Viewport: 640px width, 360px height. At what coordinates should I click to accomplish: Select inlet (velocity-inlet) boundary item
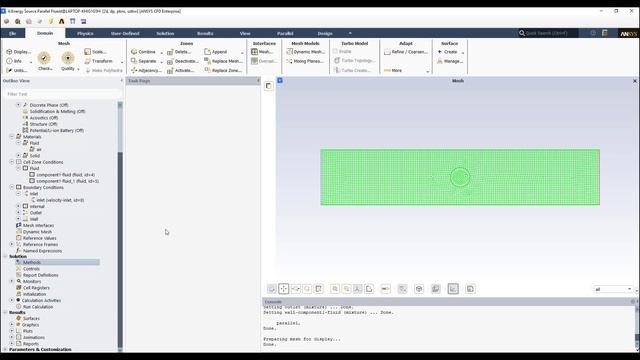click(60, 200)
